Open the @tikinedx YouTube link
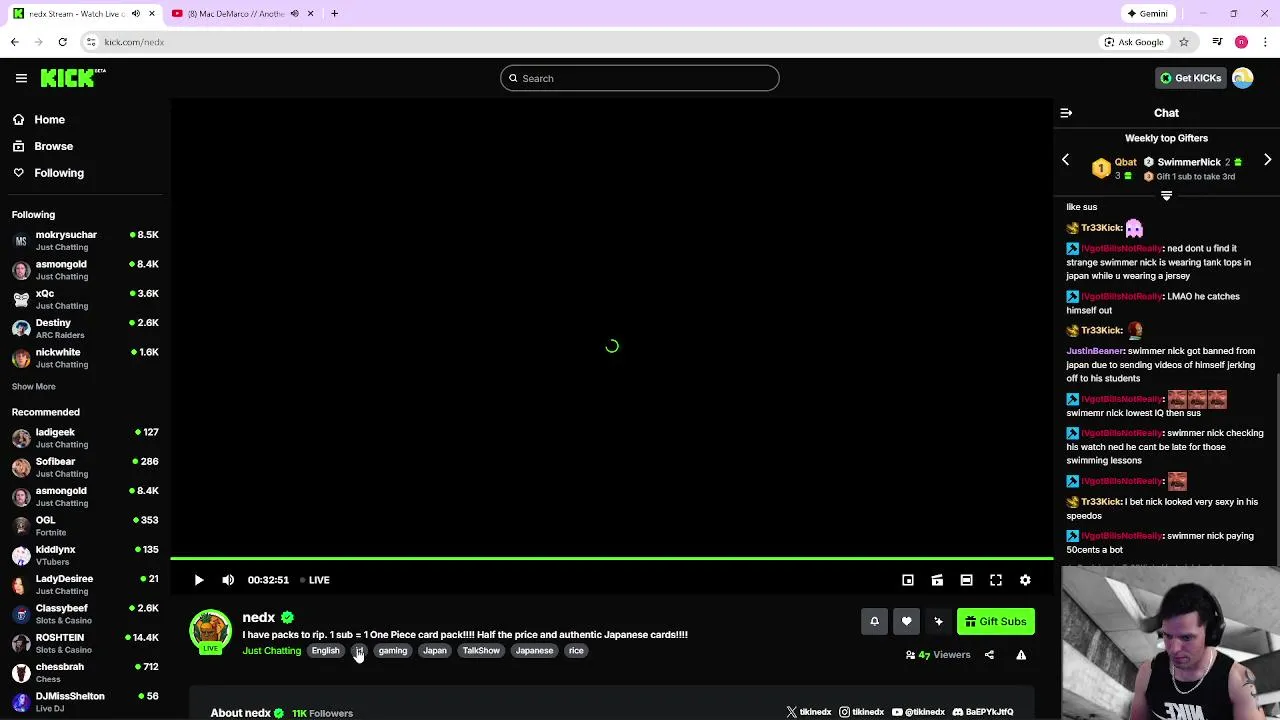Screen dimensions: 1280x720 click(x=918, y=712)
